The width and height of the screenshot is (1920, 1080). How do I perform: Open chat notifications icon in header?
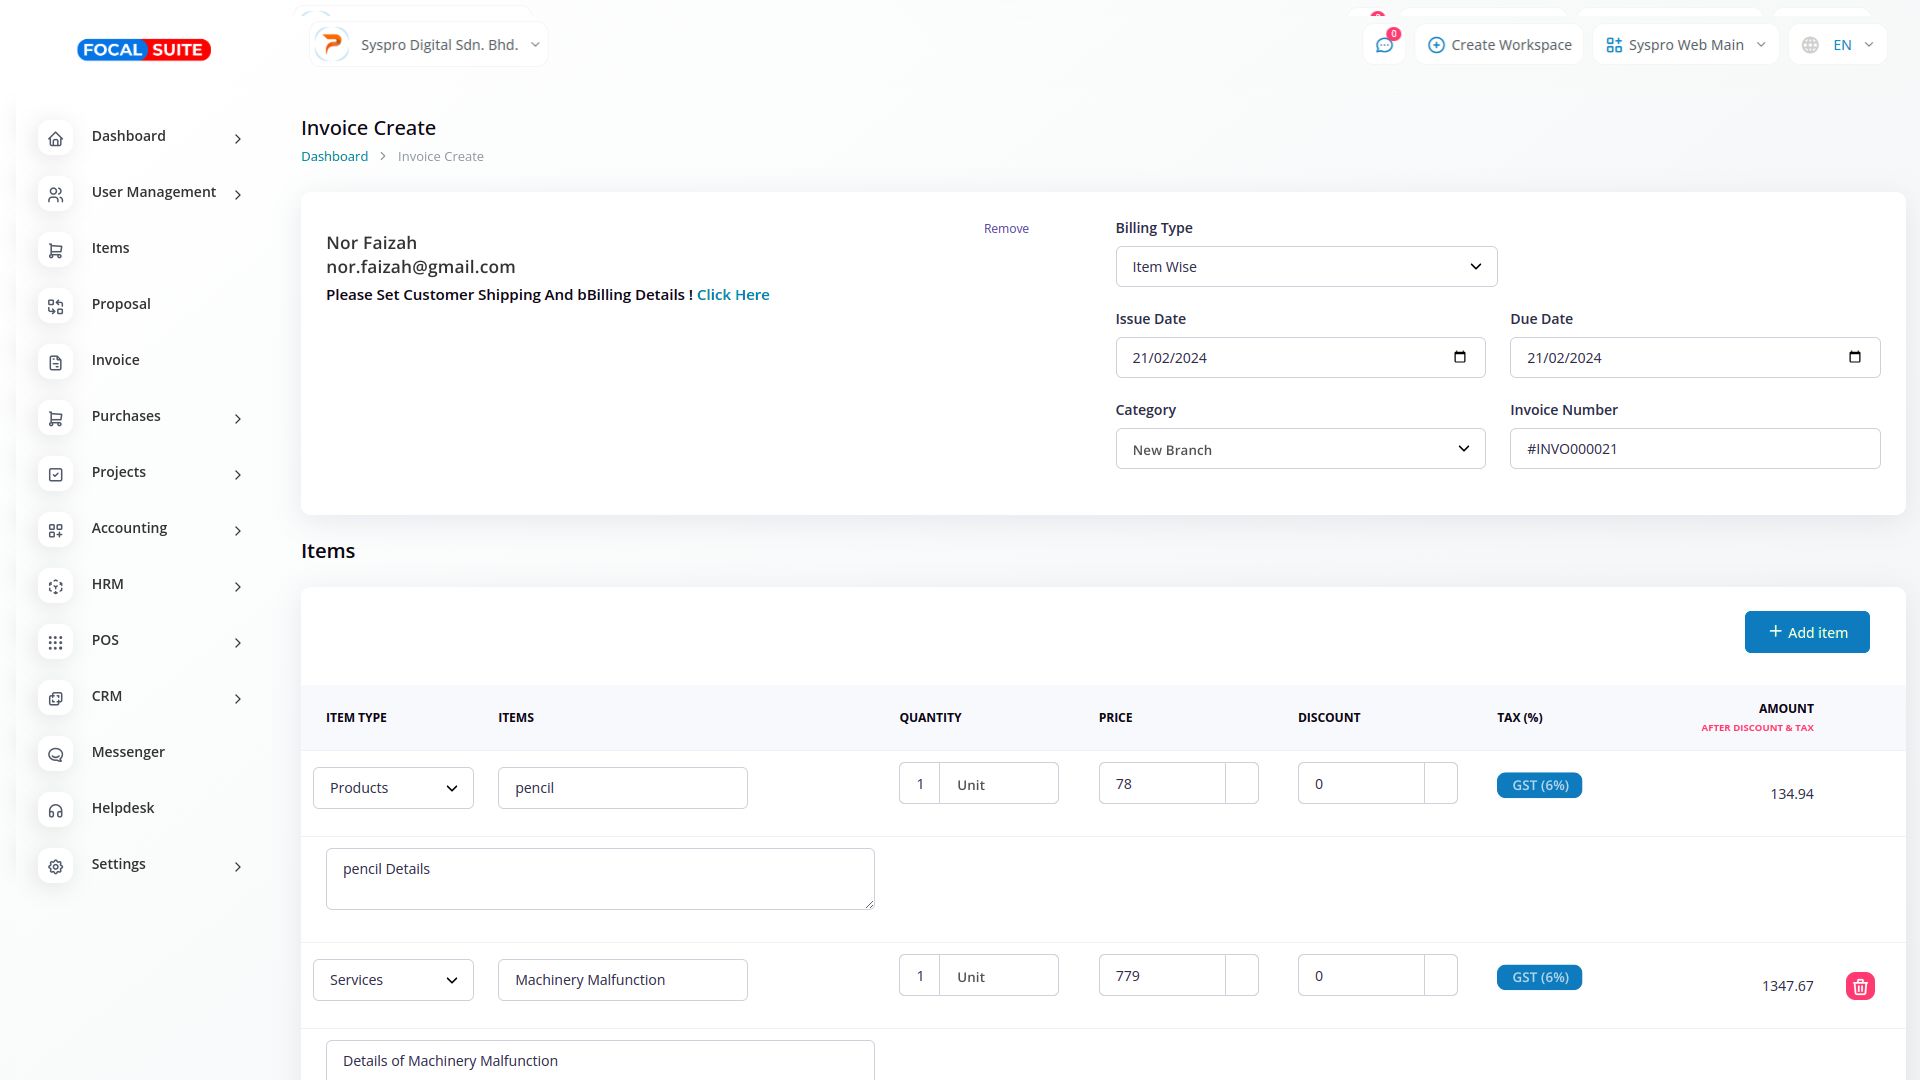point(1384,45)
